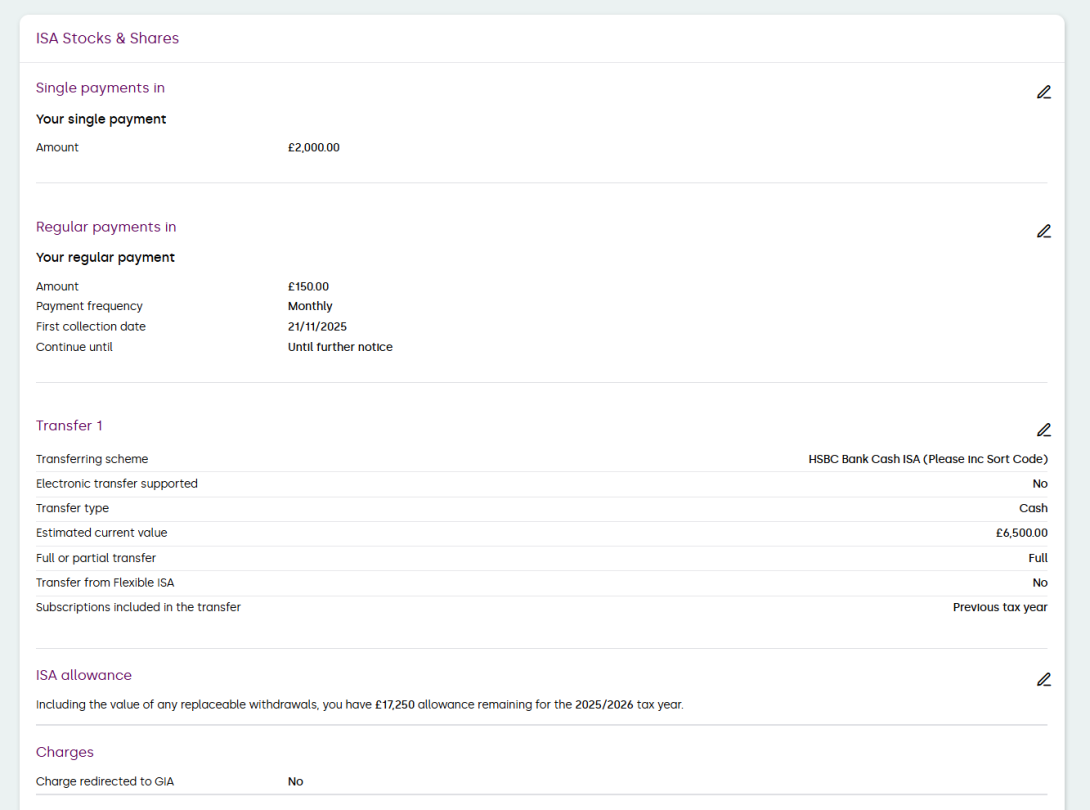Click the £2,000.00 single payment amount
The height and width of the screenshot is (810, 1090).
pyautogui.click(x=313, y=148)
